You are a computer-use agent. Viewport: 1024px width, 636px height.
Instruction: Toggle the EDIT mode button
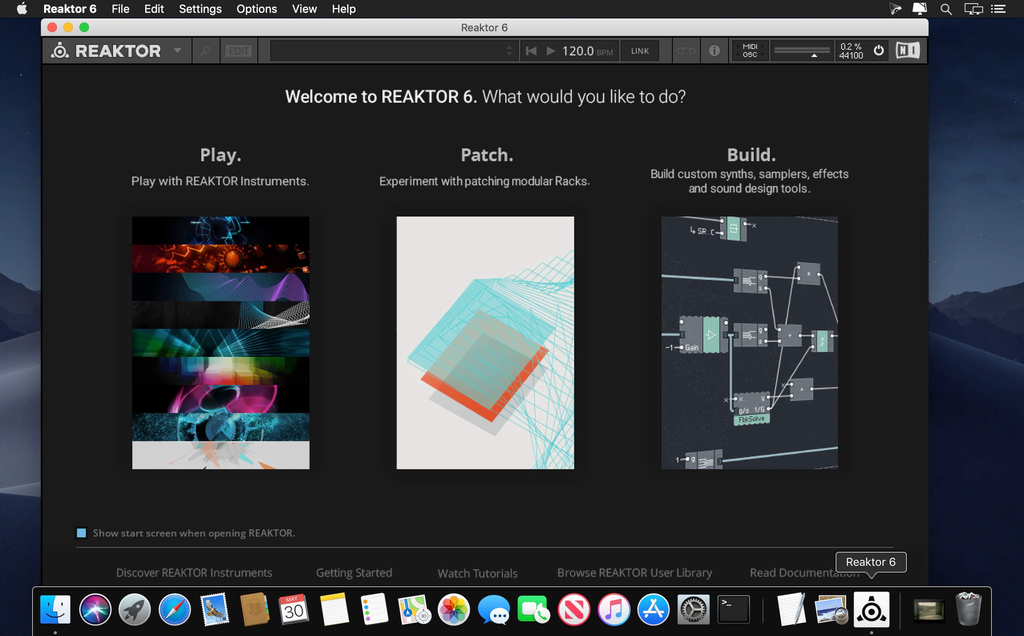(238, 51)
